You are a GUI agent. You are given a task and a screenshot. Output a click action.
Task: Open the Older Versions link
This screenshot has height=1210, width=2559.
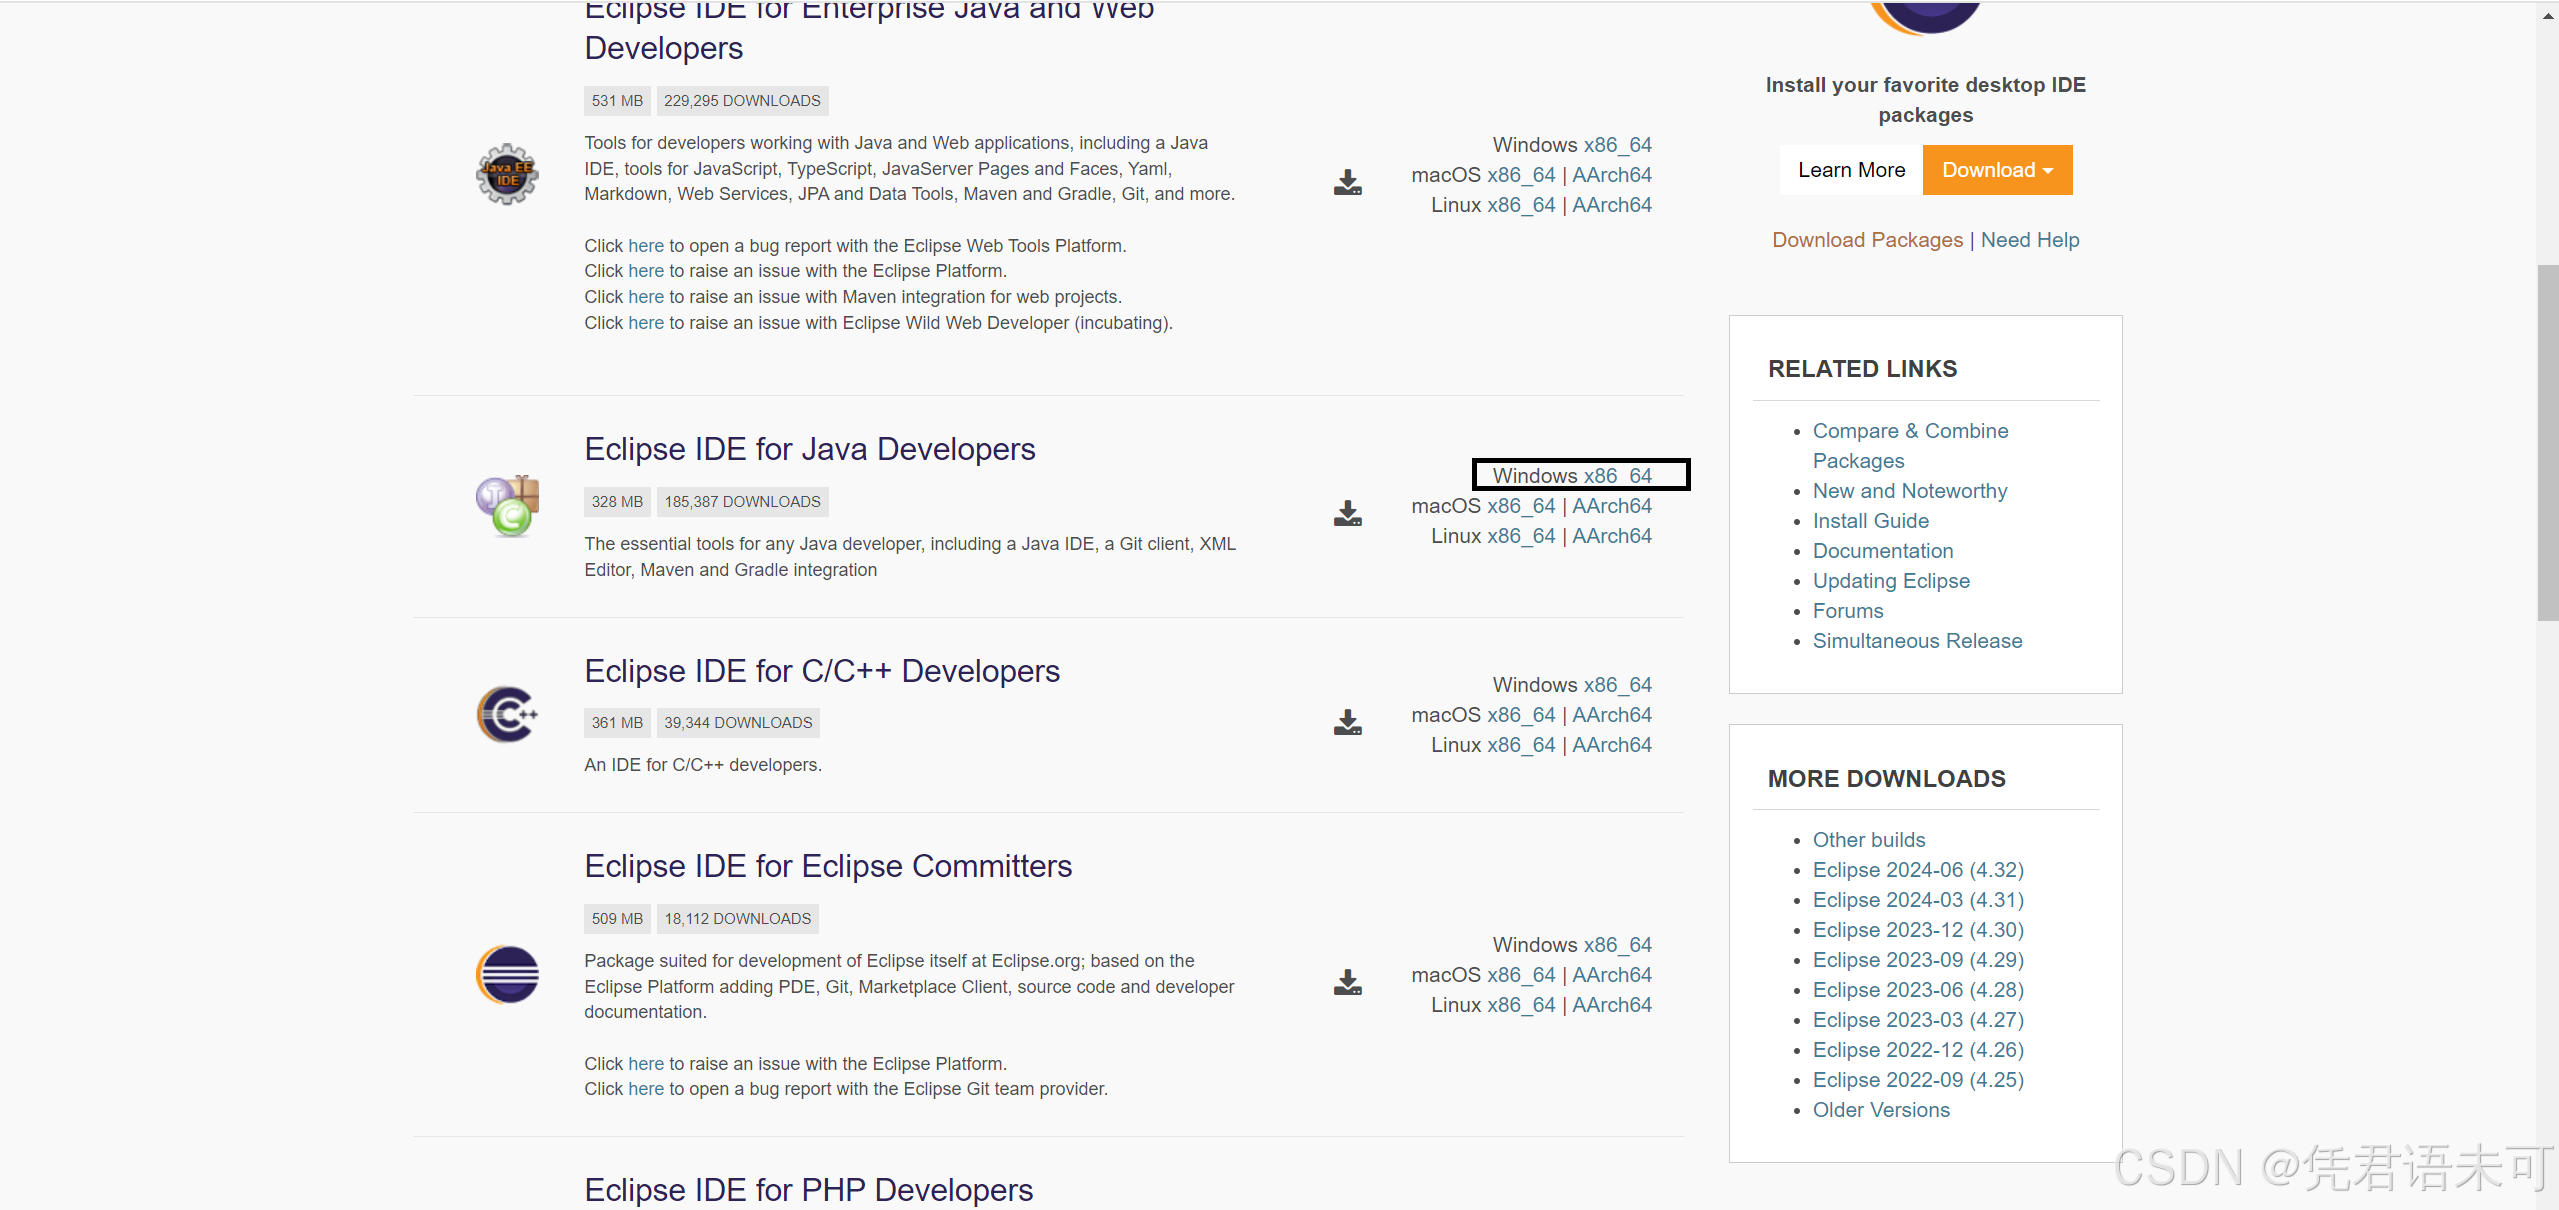coord(1881,1110)
